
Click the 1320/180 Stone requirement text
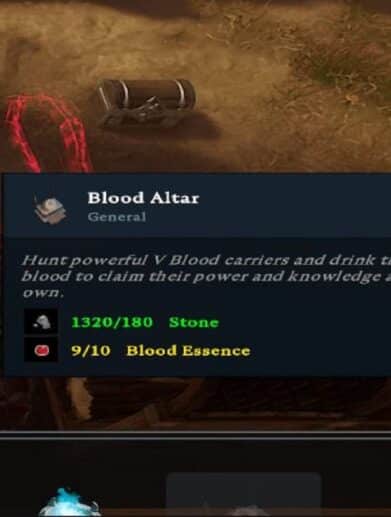[145, 322]
